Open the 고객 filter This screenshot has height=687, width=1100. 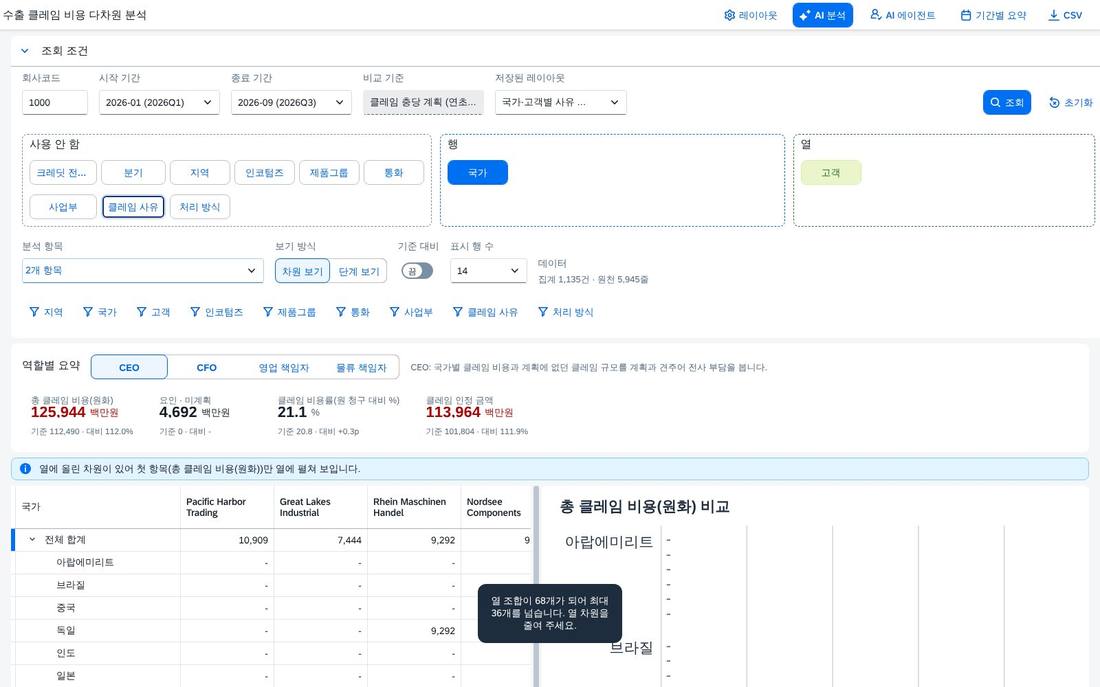[x=153, y=312]
